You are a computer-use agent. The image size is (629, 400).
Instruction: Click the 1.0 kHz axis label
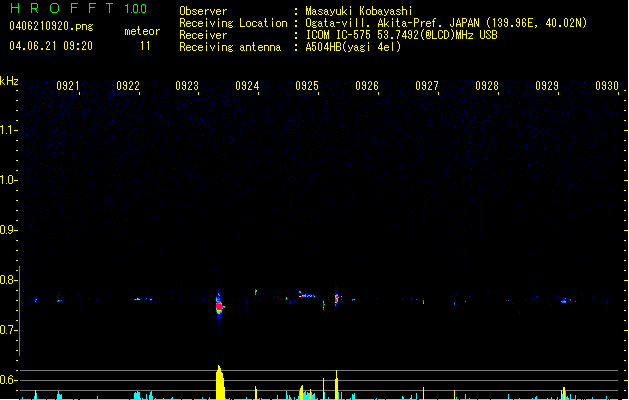click(x=7, y=180)
